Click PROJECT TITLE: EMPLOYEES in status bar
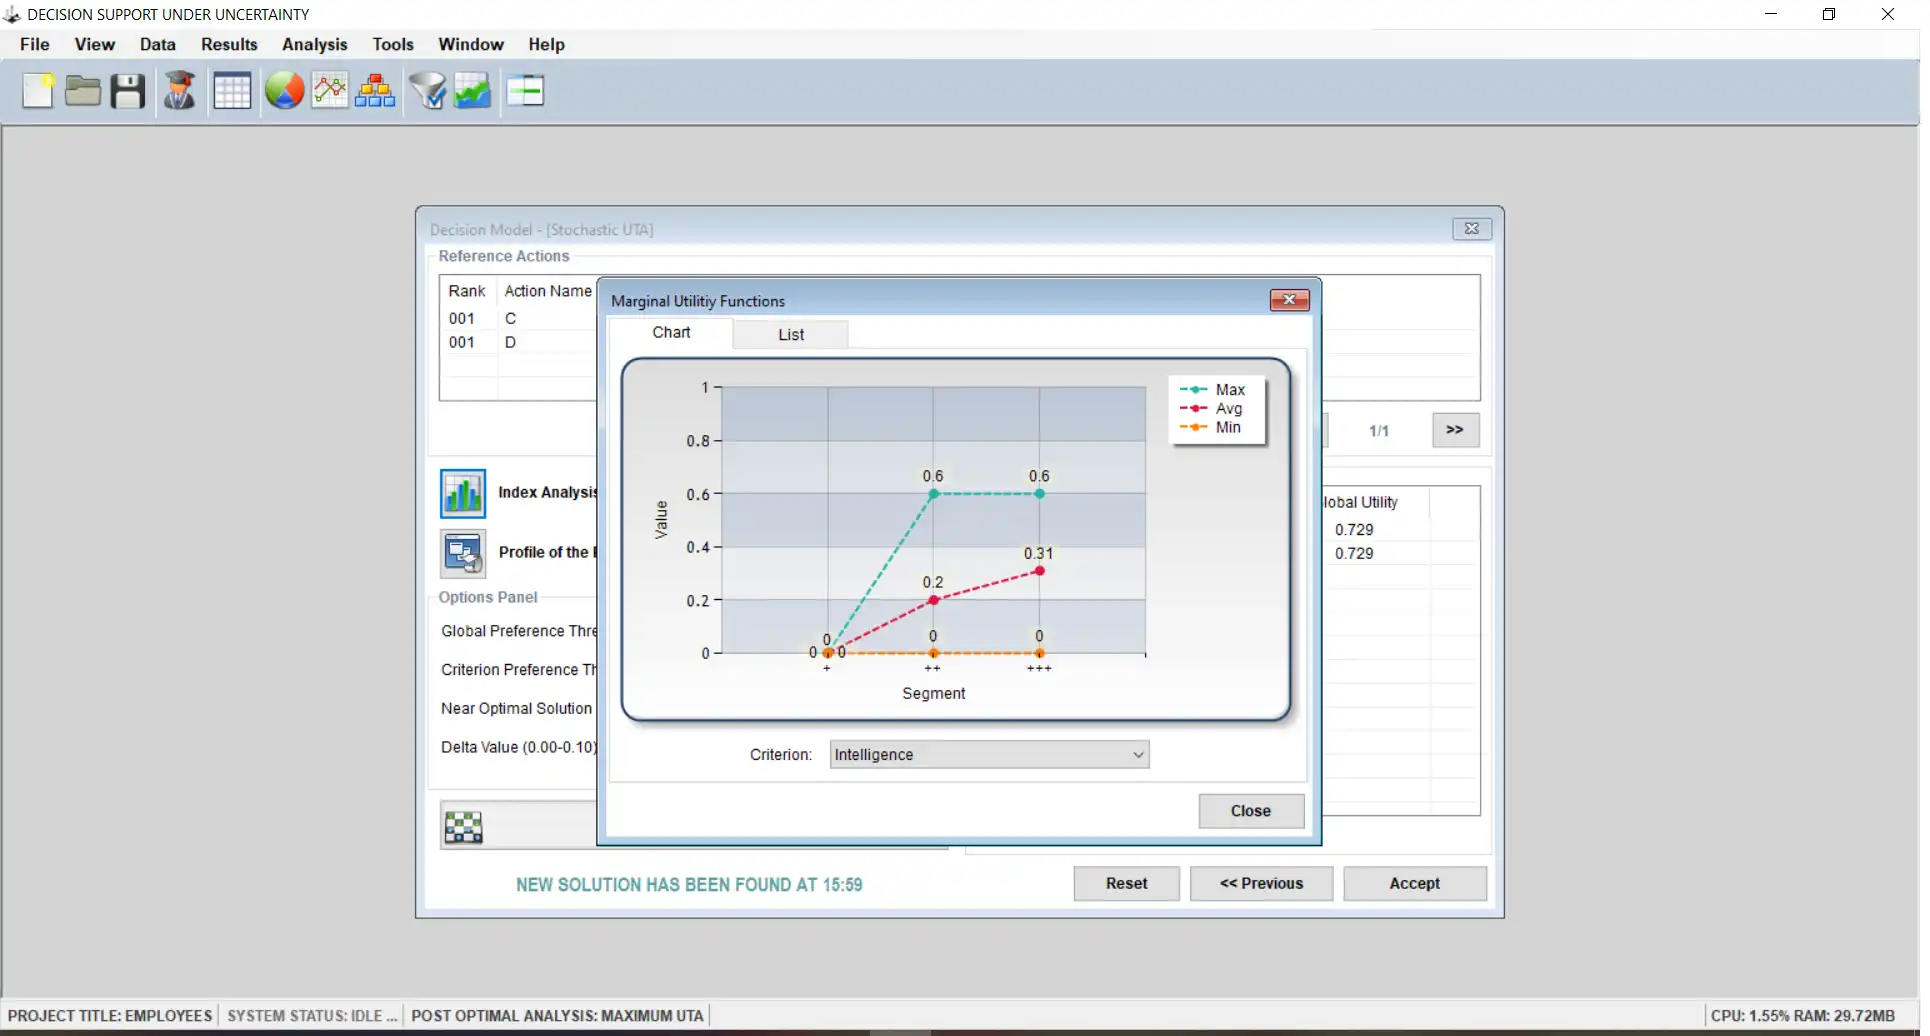The width and height of the screenshot is (1930, 1036). coord(110,1016)
